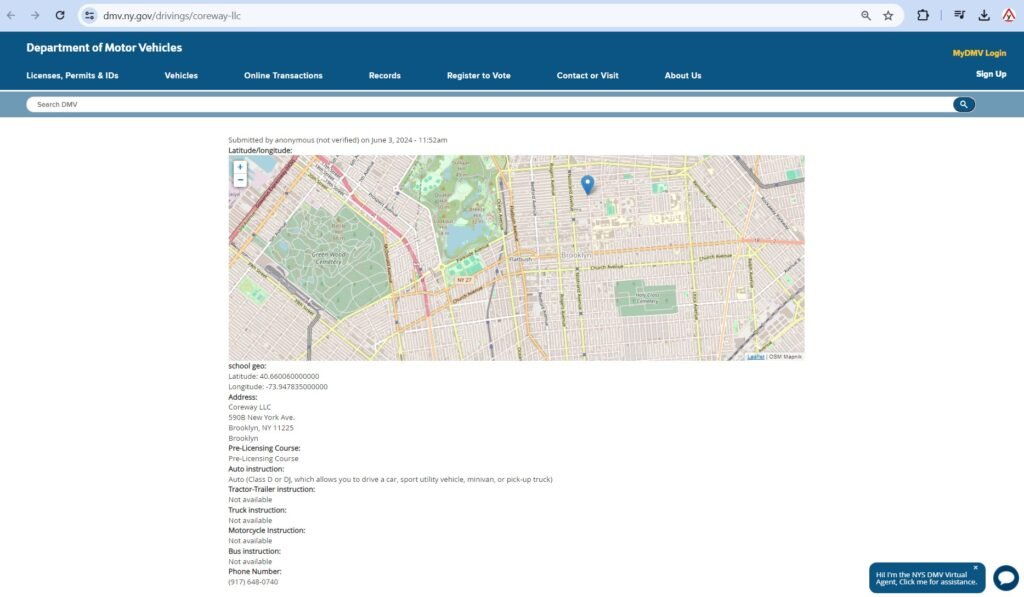The image size is (1024, 597).
Task: Open the media controls icon
Action: 959,16
